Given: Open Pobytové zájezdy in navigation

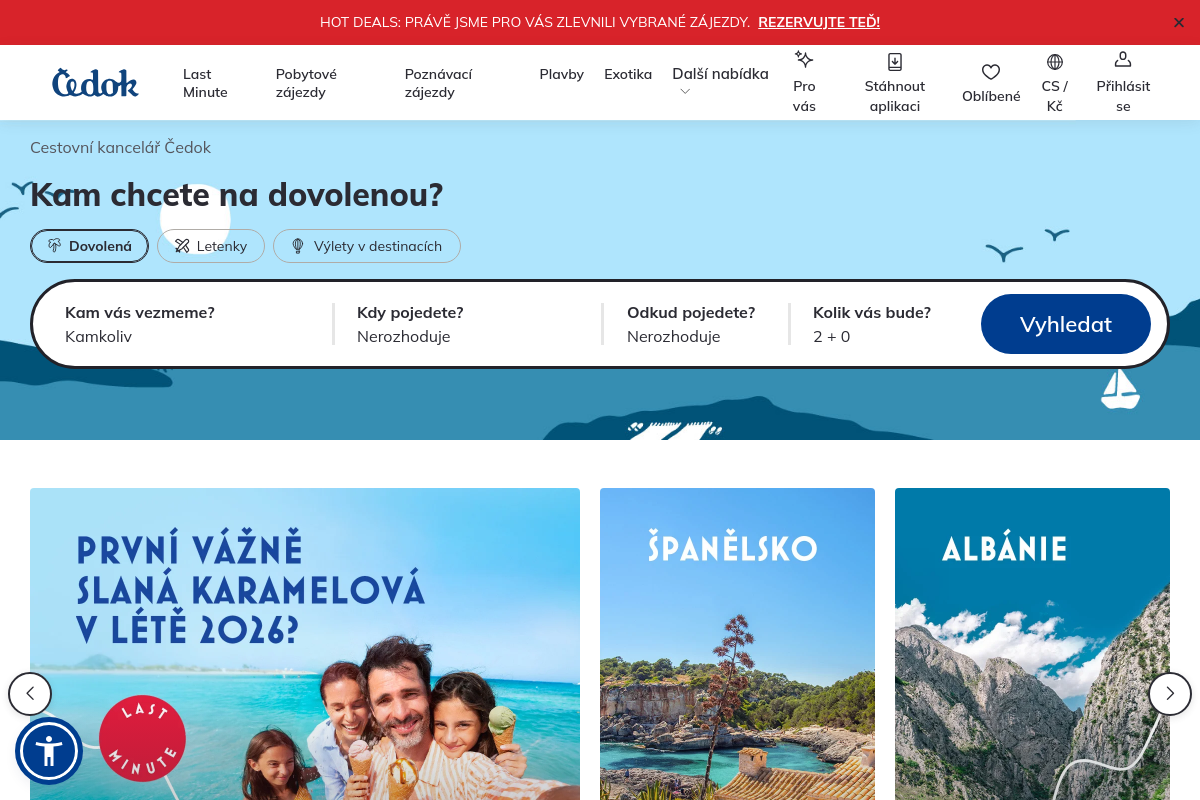Looking at the screenshot, I should pyautogui.click(x=306, y=83).
